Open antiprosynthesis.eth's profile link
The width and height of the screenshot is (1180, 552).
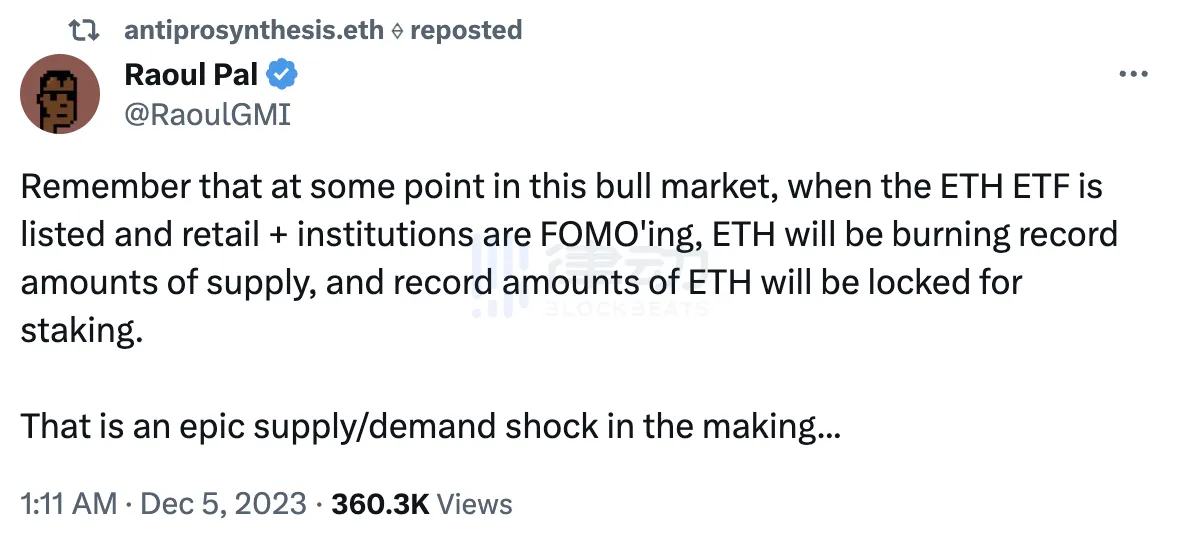coord(253,30)
